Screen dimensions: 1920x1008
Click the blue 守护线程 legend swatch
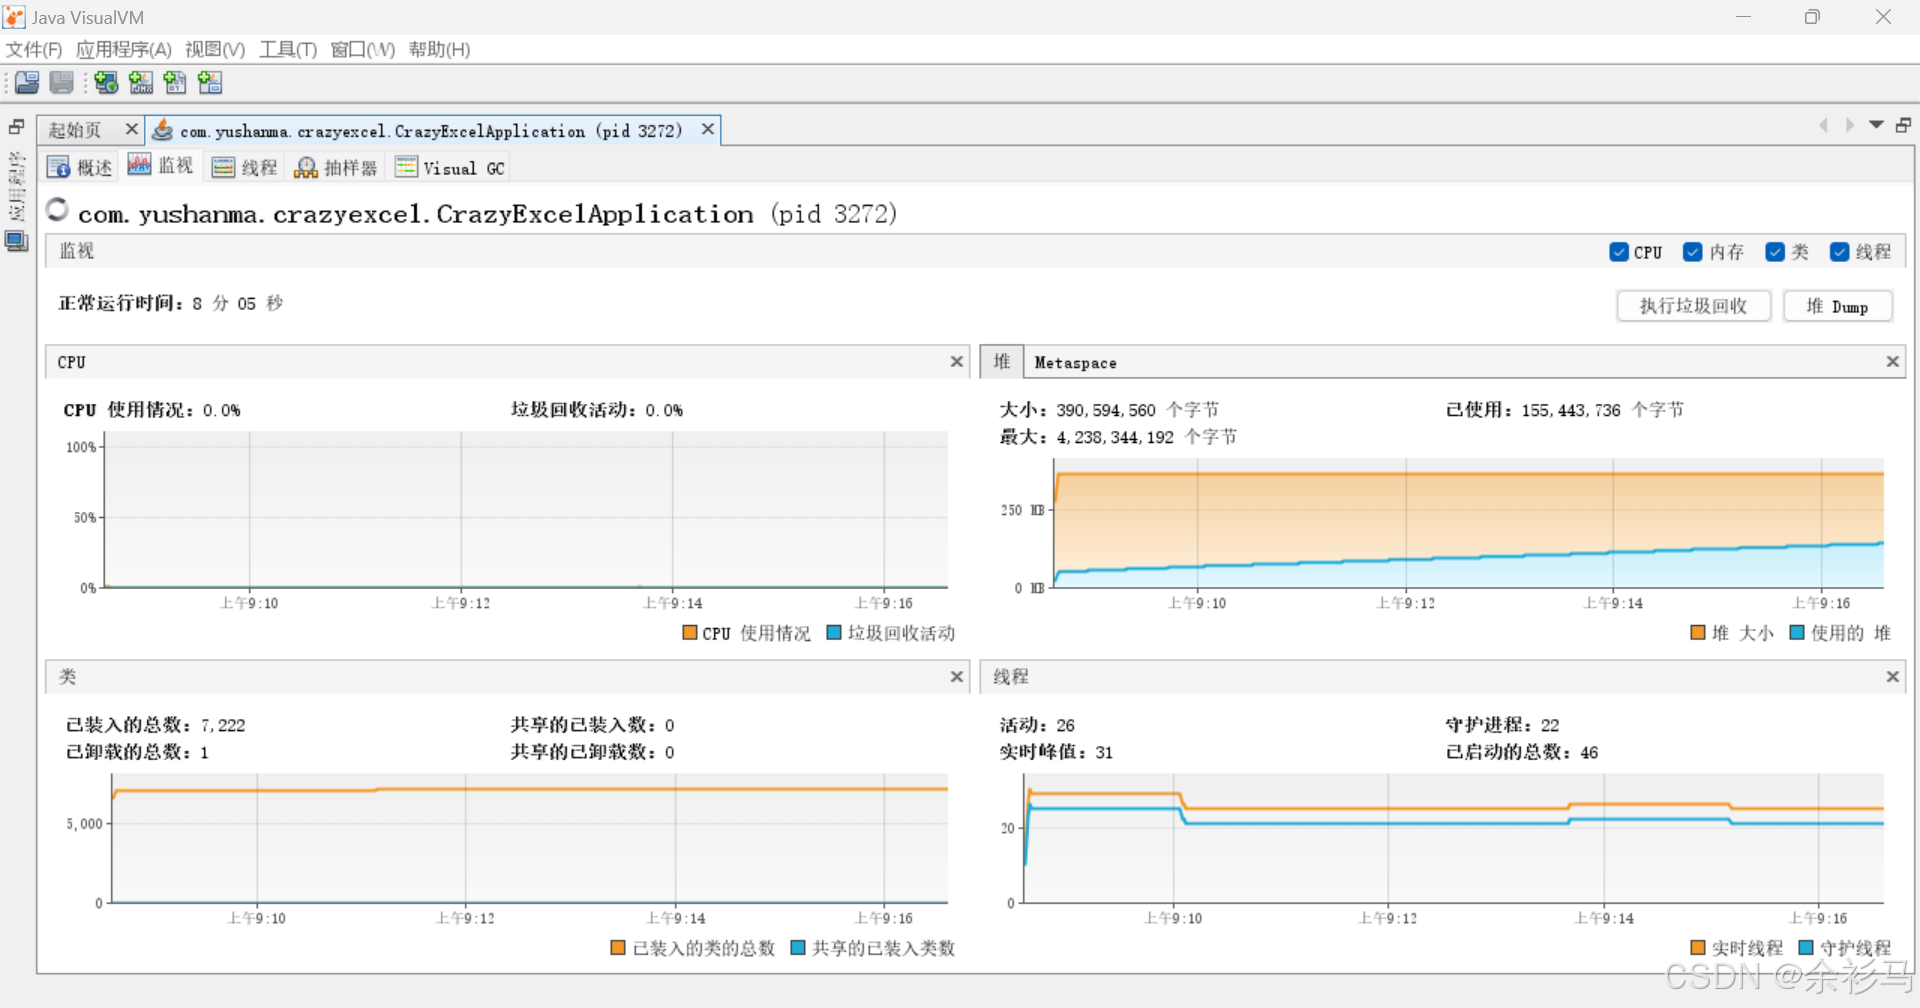[1806, 947]
